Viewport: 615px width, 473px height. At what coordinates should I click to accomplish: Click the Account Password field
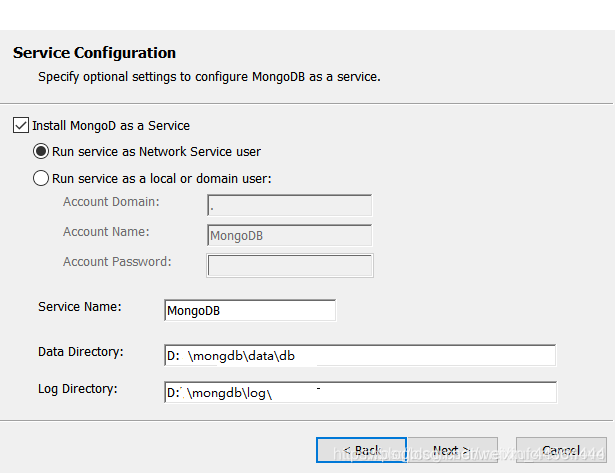point(290,266)
